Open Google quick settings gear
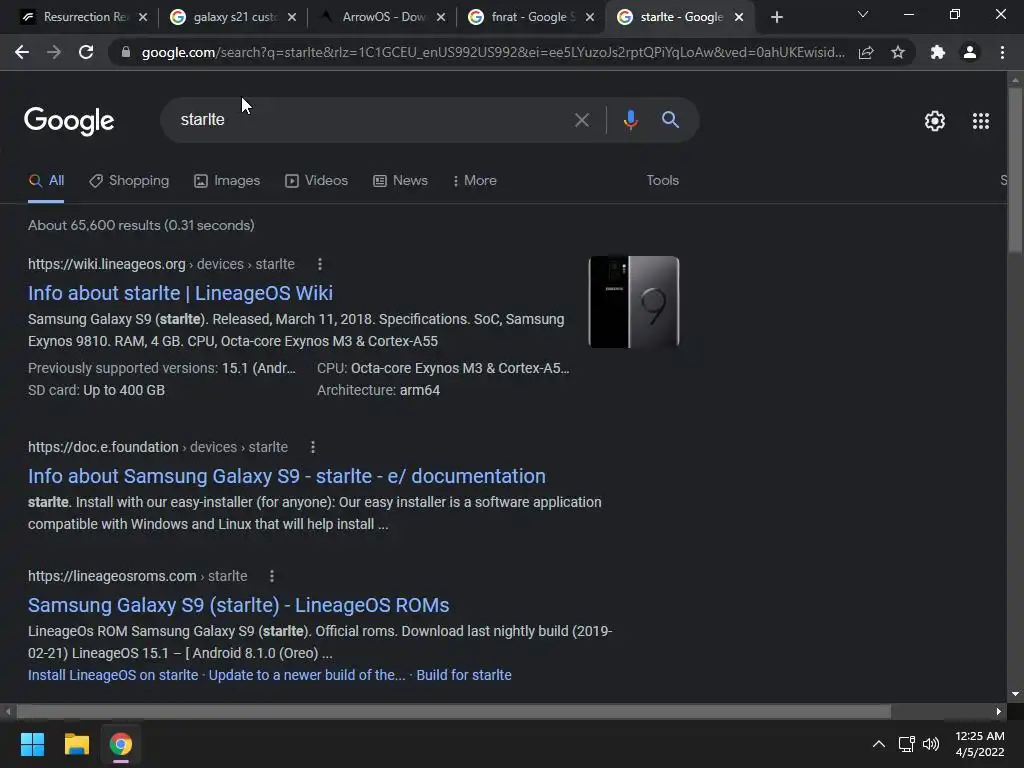This screenshot has height=768, width=1024. (x=935, y=121)
